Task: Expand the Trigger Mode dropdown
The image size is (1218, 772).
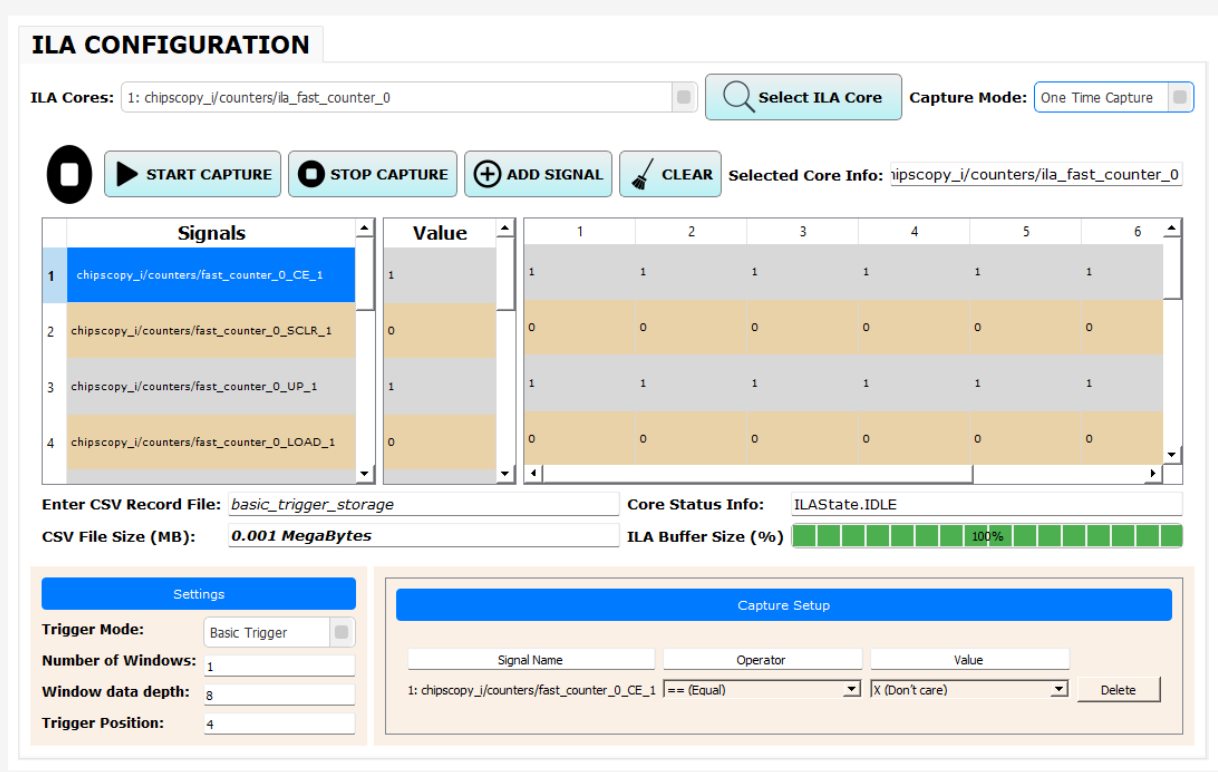Action: tap(341, 632)
